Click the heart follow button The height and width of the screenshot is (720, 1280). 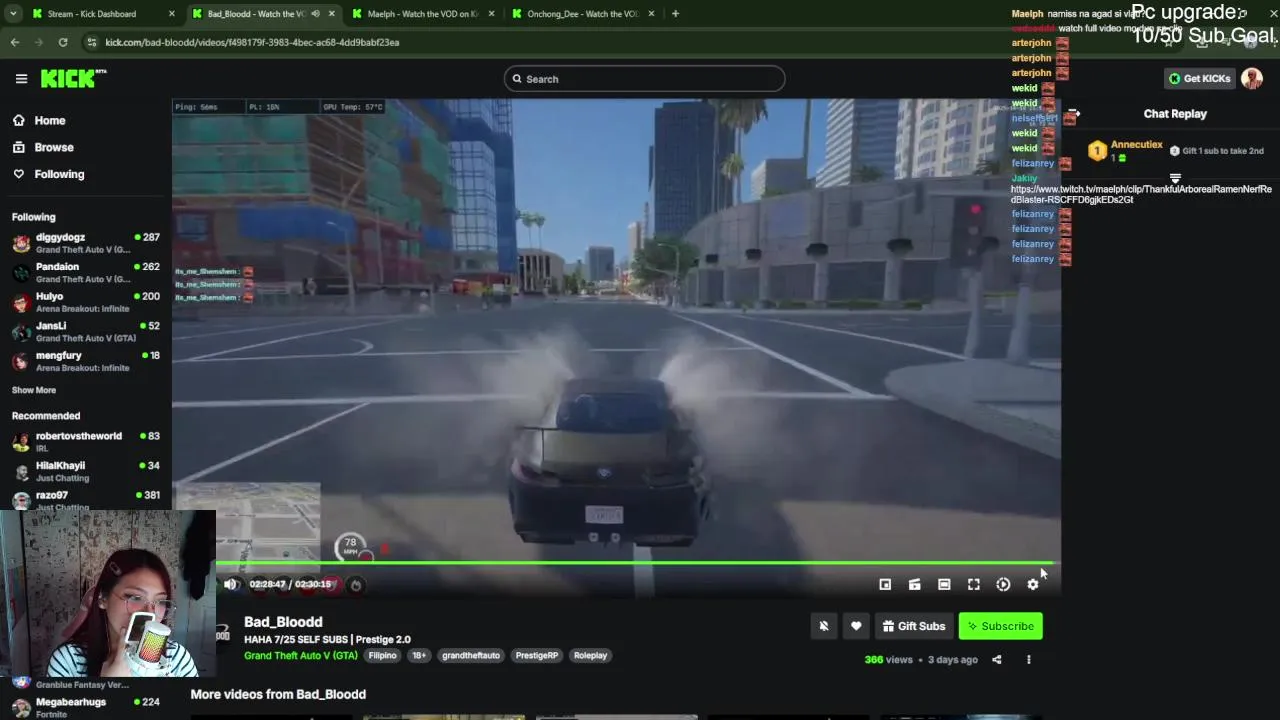click(x=856, y=626)
